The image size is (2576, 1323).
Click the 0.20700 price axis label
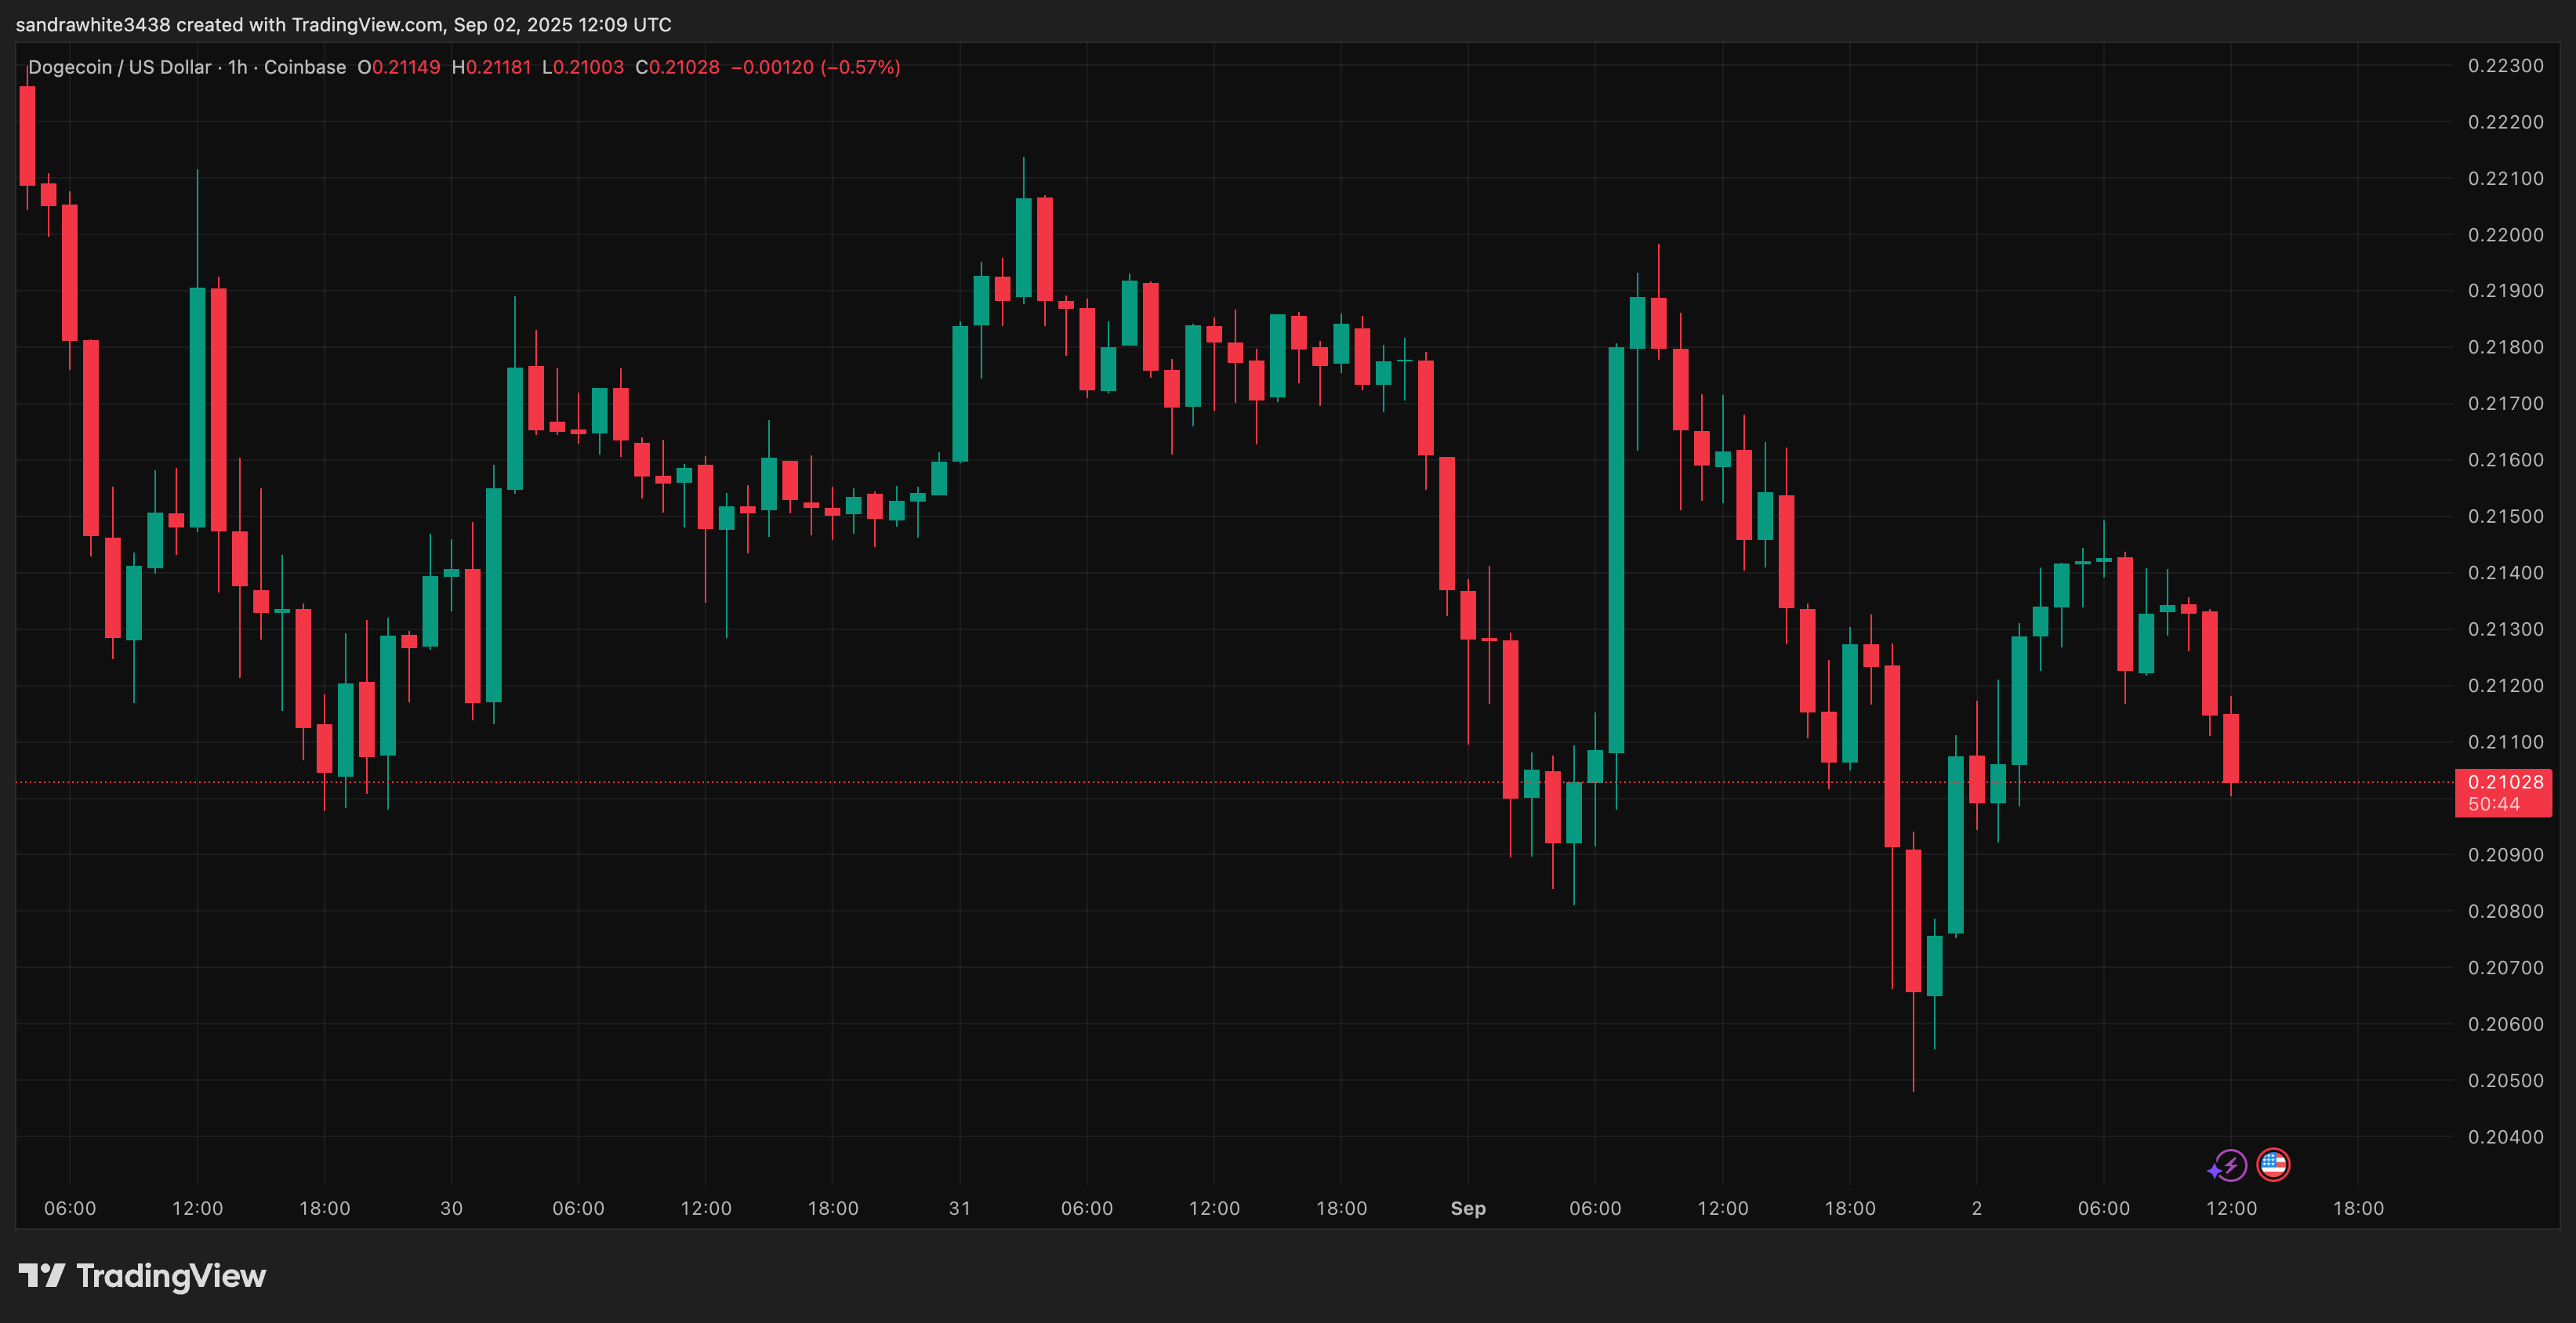2505,968
